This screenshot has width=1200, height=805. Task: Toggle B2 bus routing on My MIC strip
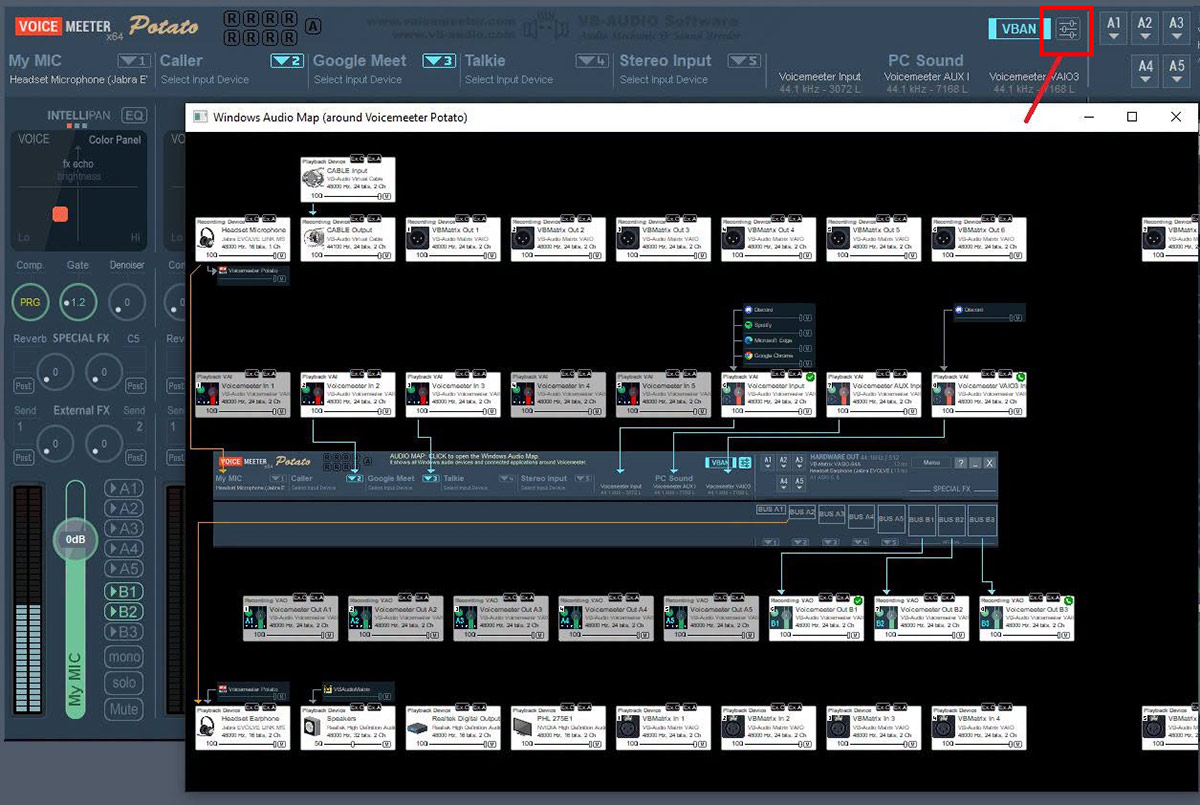123,612
